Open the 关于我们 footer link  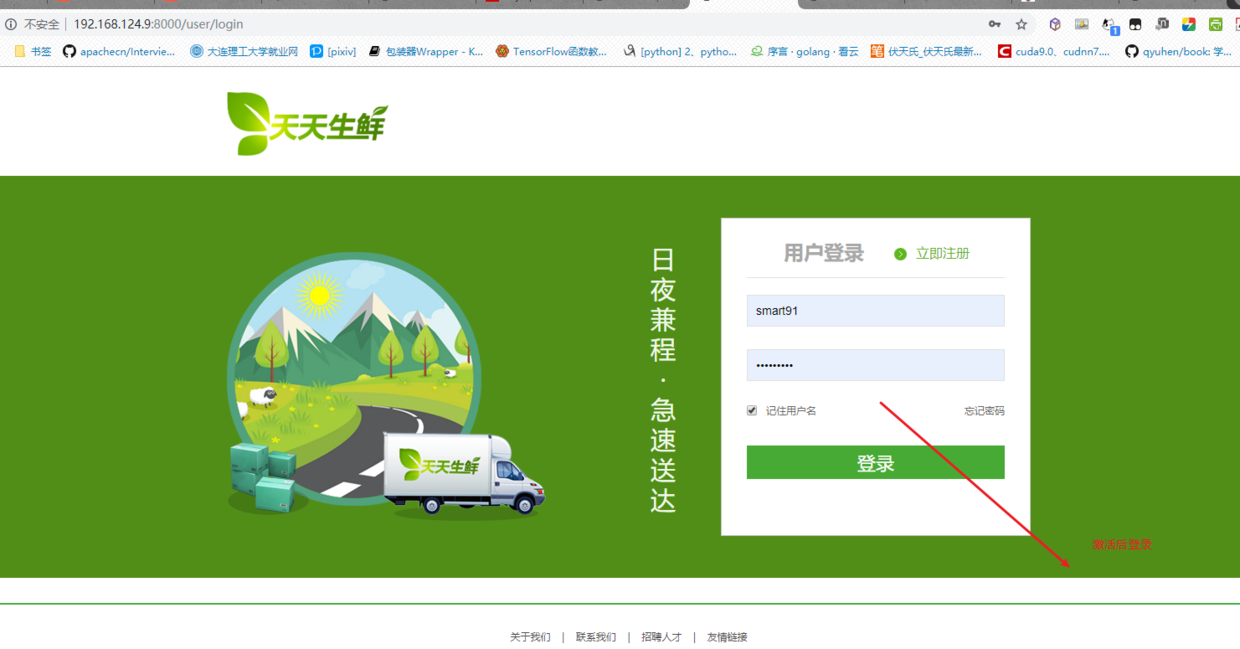point(530,637)
